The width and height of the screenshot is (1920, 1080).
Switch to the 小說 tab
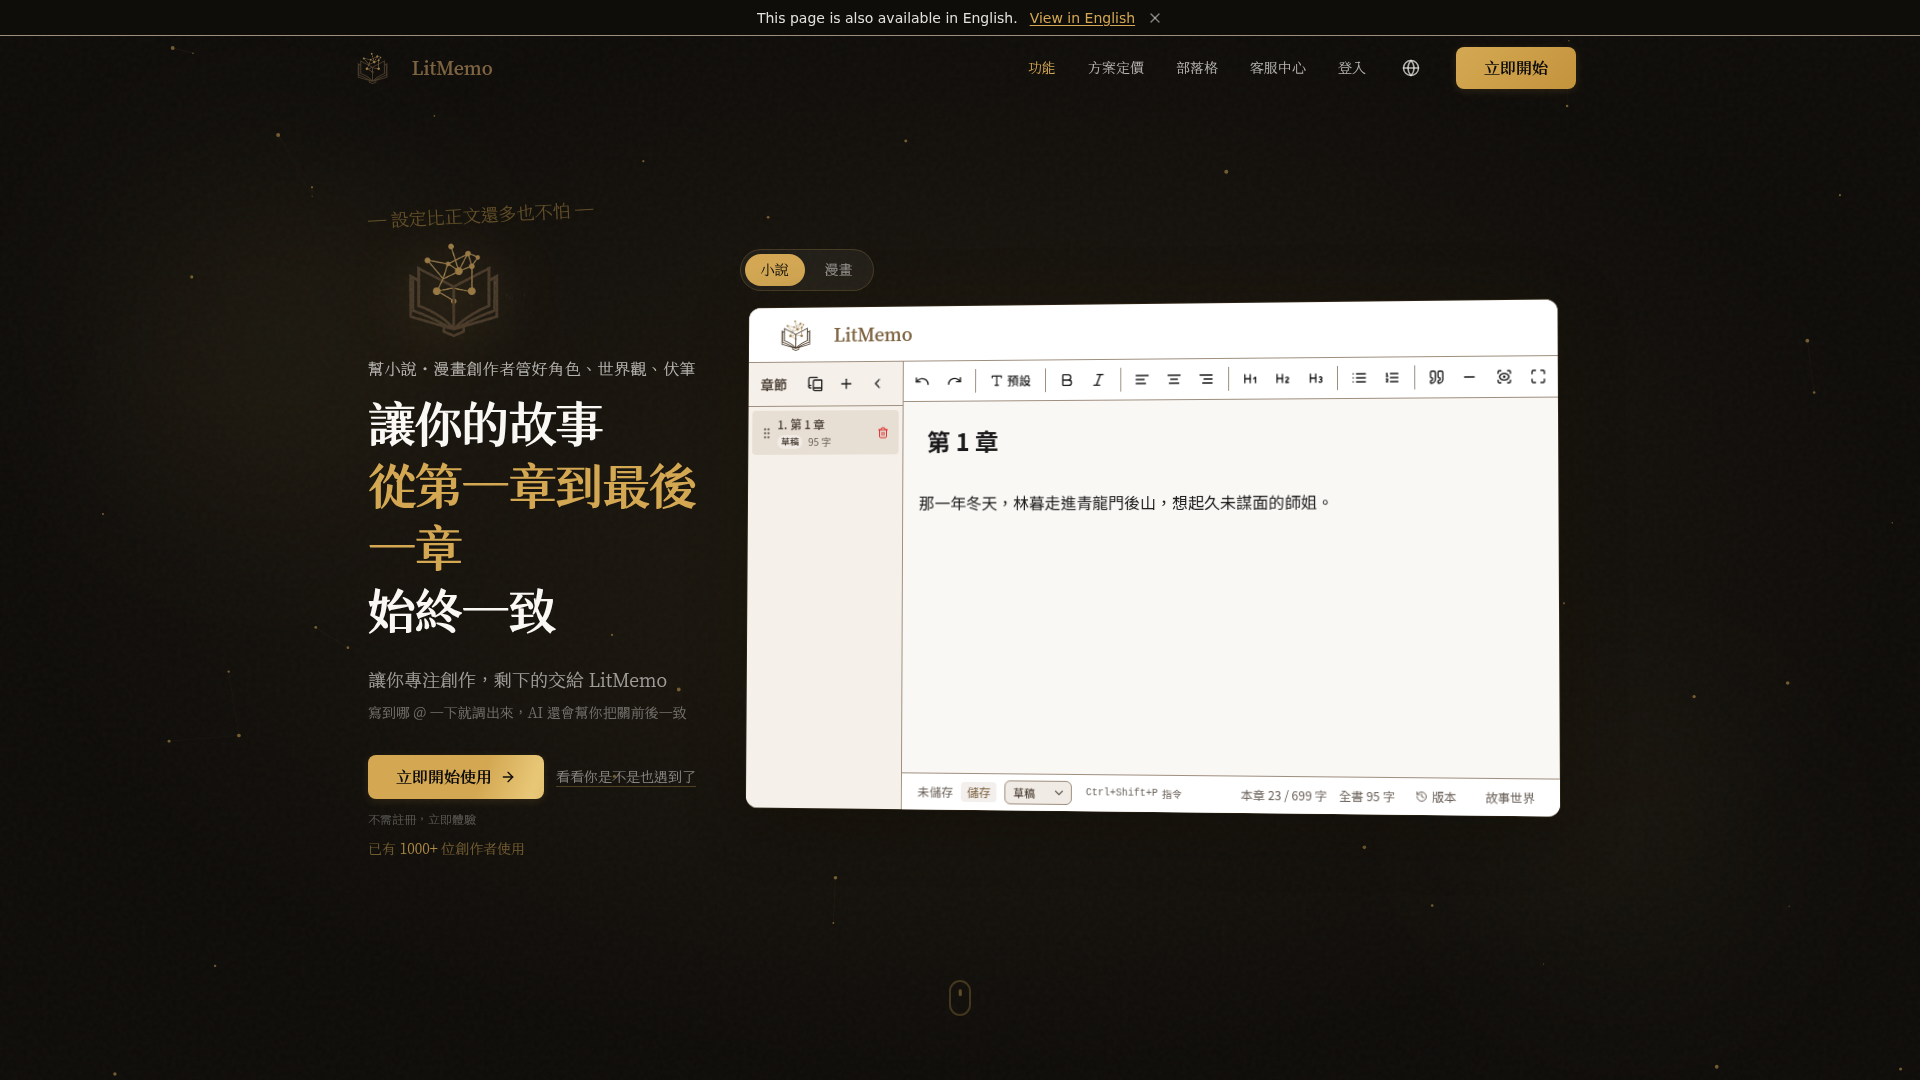(x=775, y=270)
